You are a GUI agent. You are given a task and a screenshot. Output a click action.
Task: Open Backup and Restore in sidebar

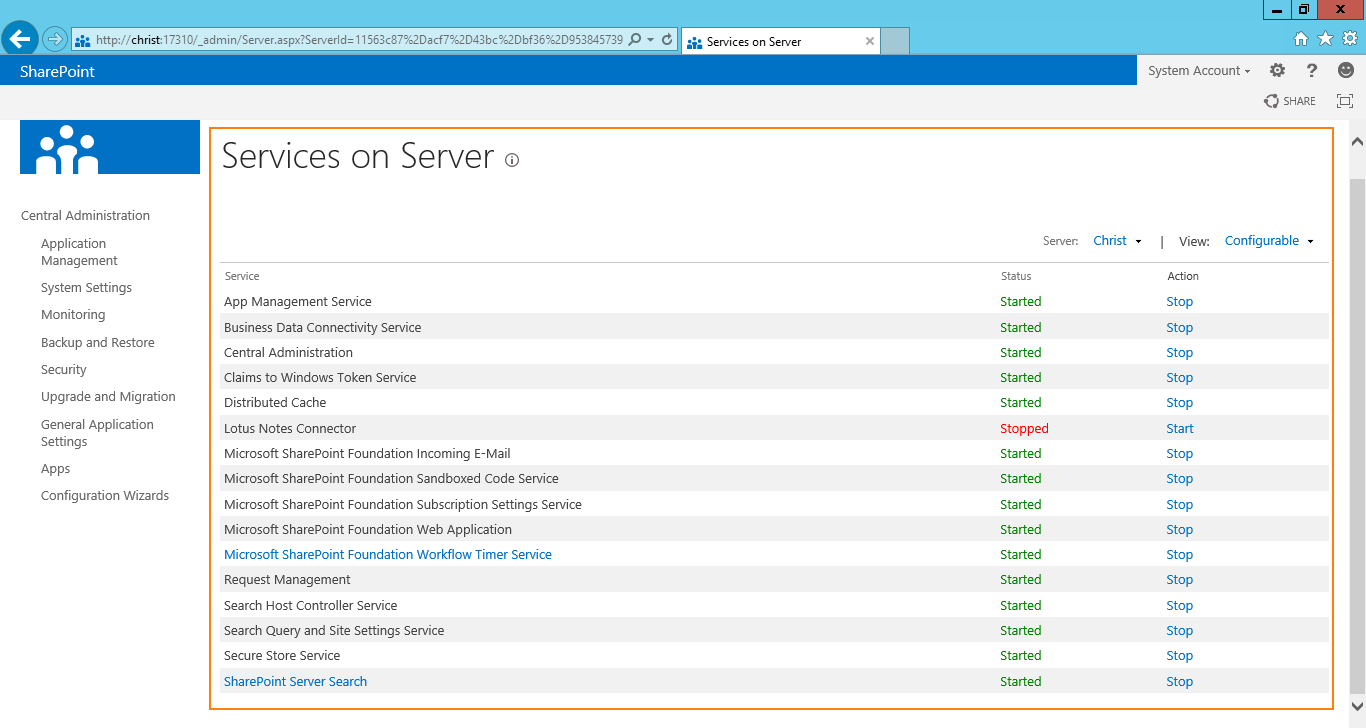[x=98, y=342]
